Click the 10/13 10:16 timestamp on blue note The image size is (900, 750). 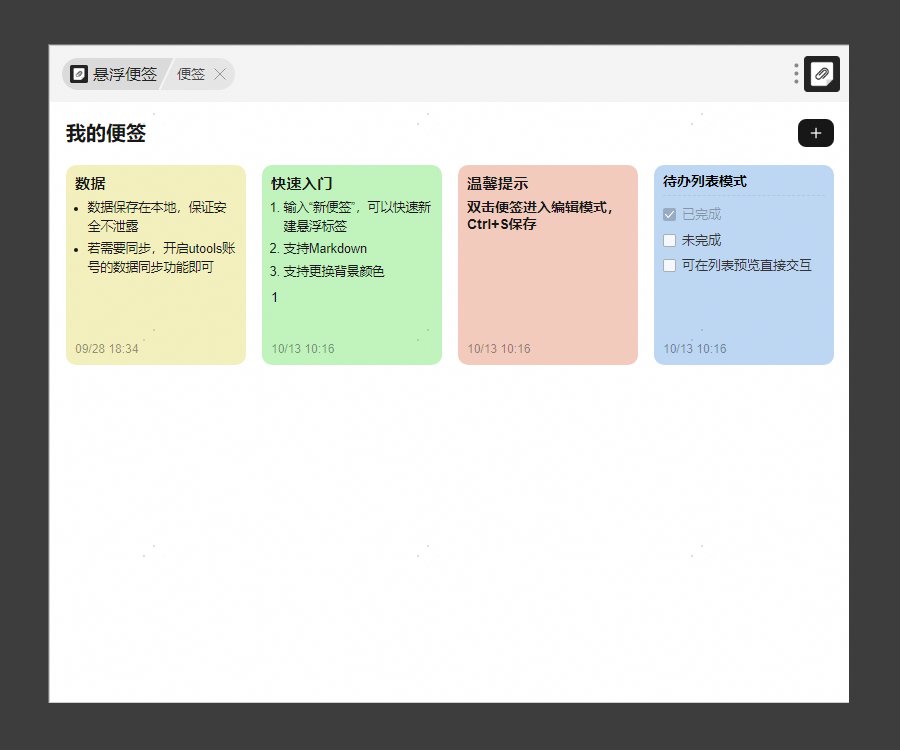coord(695,349)
